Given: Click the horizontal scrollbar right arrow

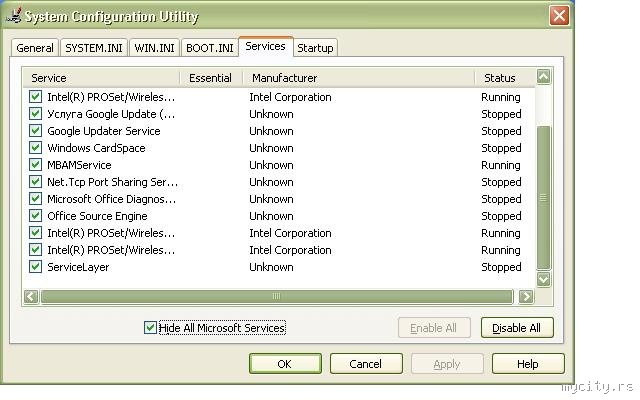Looking at the screenshot, I should (x=526, y=296).
